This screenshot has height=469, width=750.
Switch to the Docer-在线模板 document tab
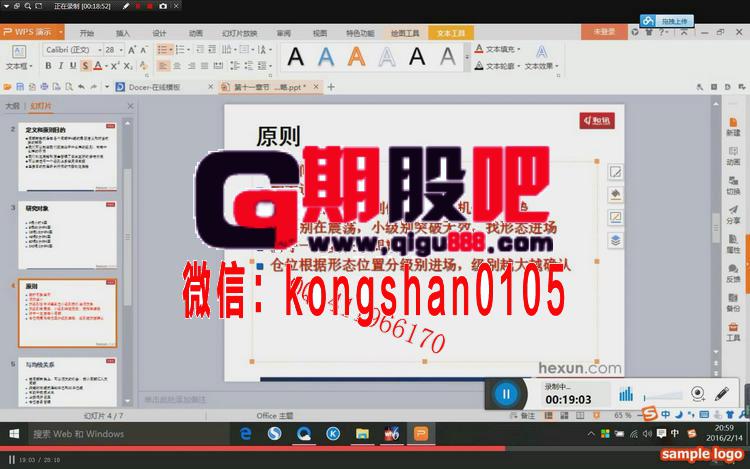tap(154, 87)
